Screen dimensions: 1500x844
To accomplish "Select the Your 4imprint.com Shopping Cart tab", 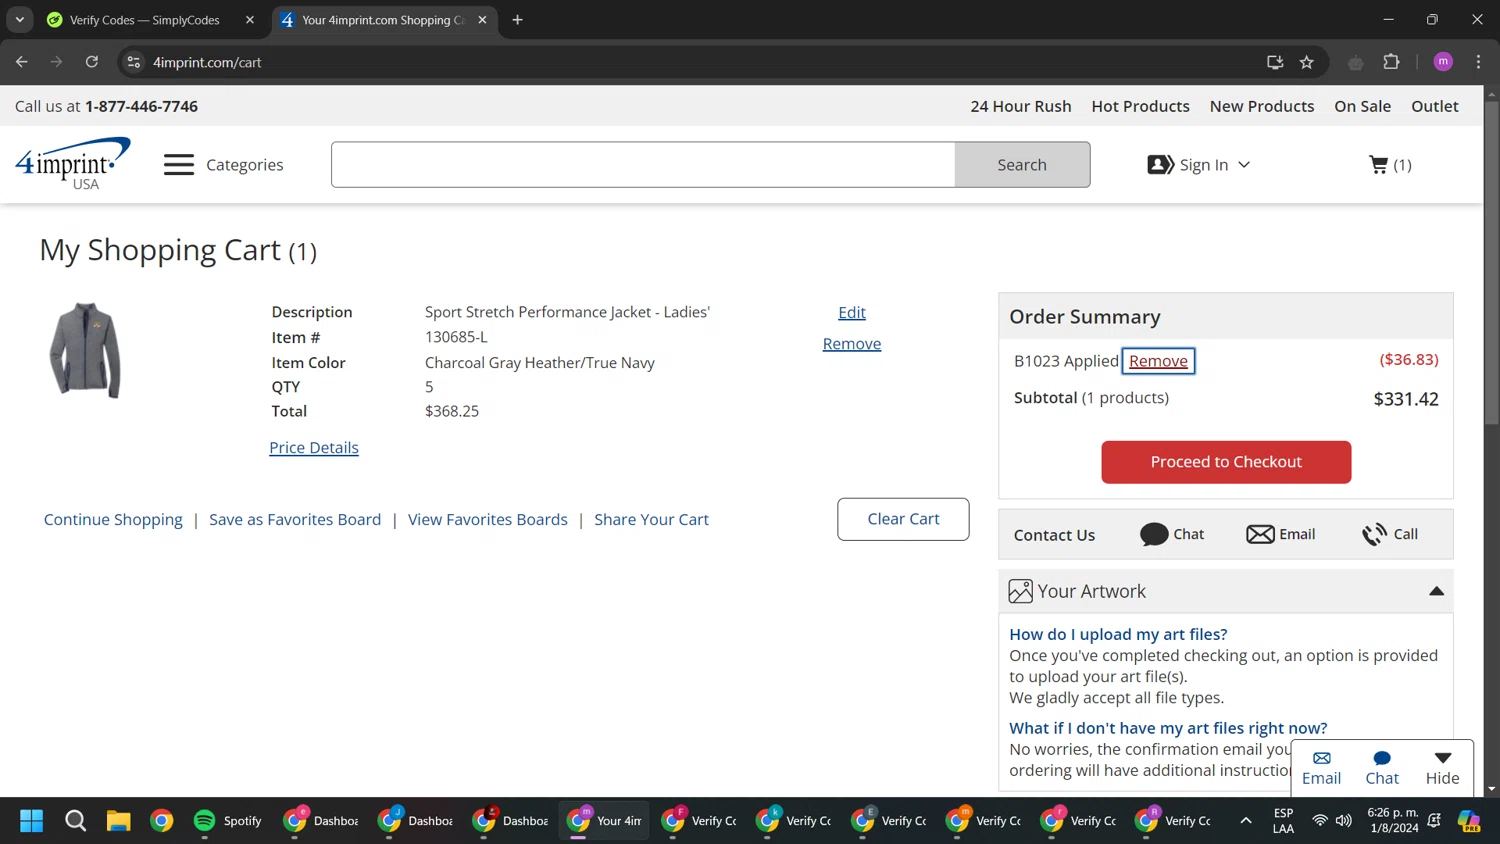I will click(x=383, y=20).
